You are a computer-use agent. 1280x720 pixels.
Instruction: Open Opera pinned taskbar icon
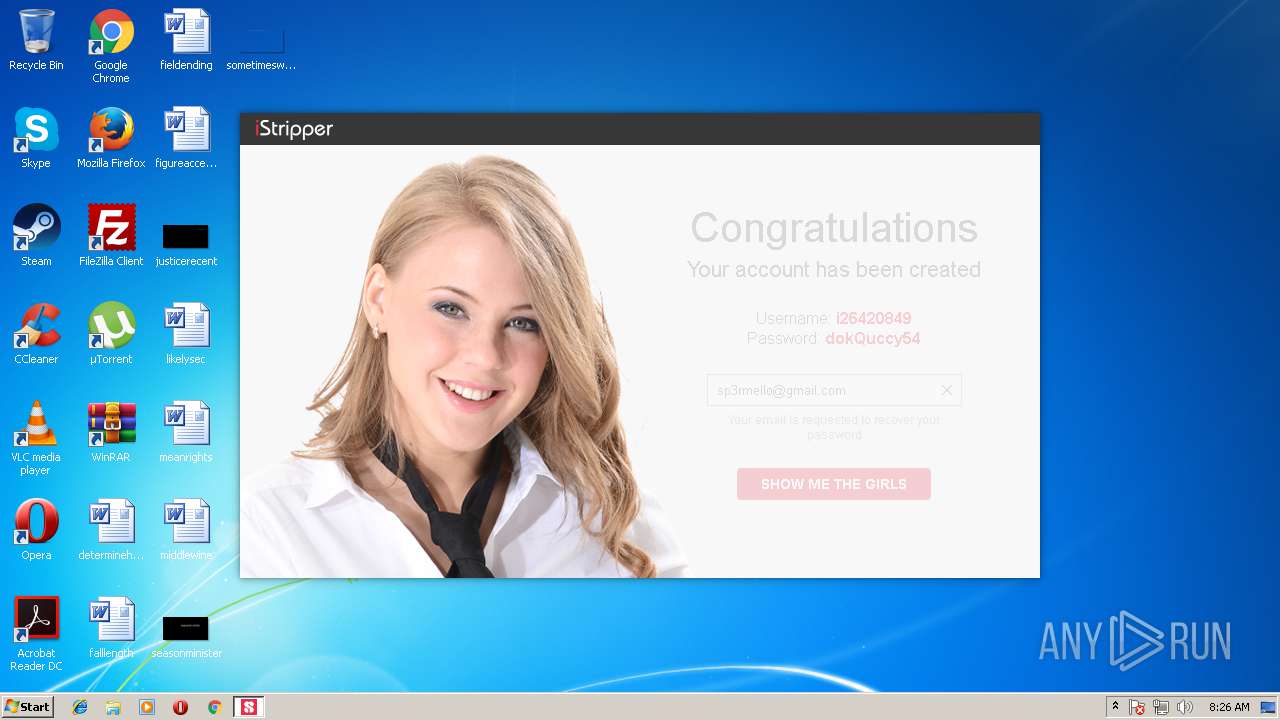click(x=180, y=707)
